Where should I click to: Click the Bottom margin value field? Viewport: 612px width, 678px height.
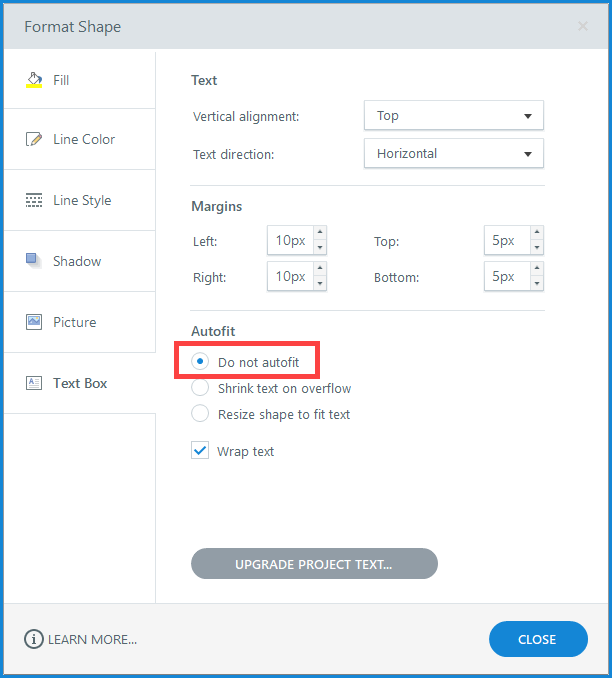(507, 276)
